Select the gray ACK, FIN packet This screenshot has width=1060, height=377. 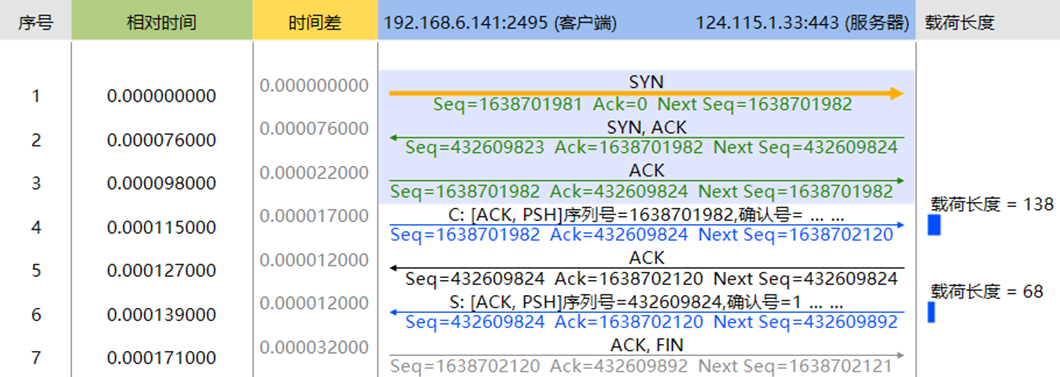[646, 355]
